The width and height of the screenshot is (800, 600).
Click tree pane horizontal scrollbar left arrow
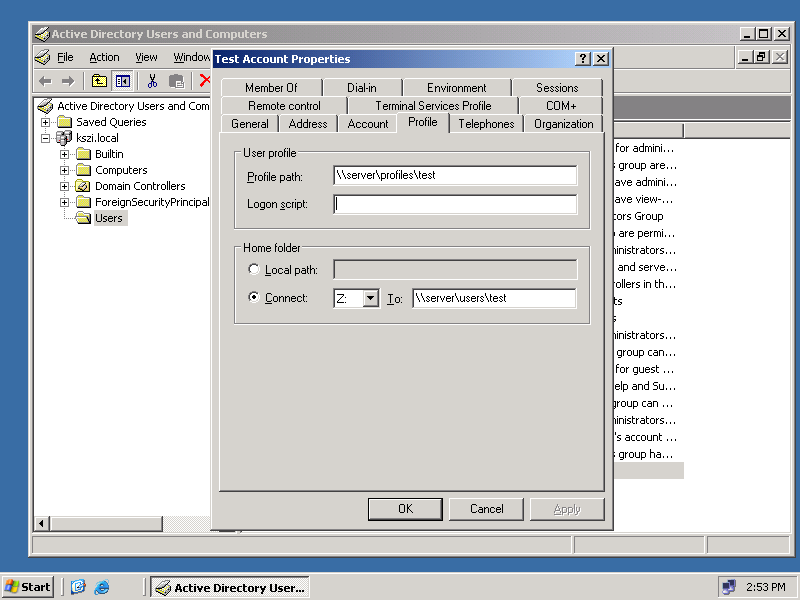point(42,523)
